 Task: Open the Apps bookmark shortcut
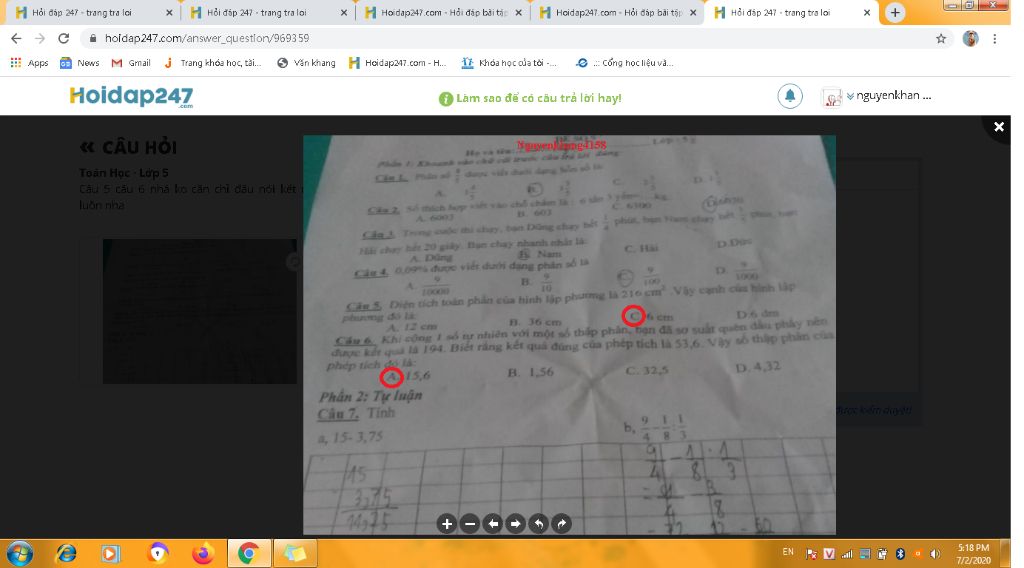tap(29, 63)
